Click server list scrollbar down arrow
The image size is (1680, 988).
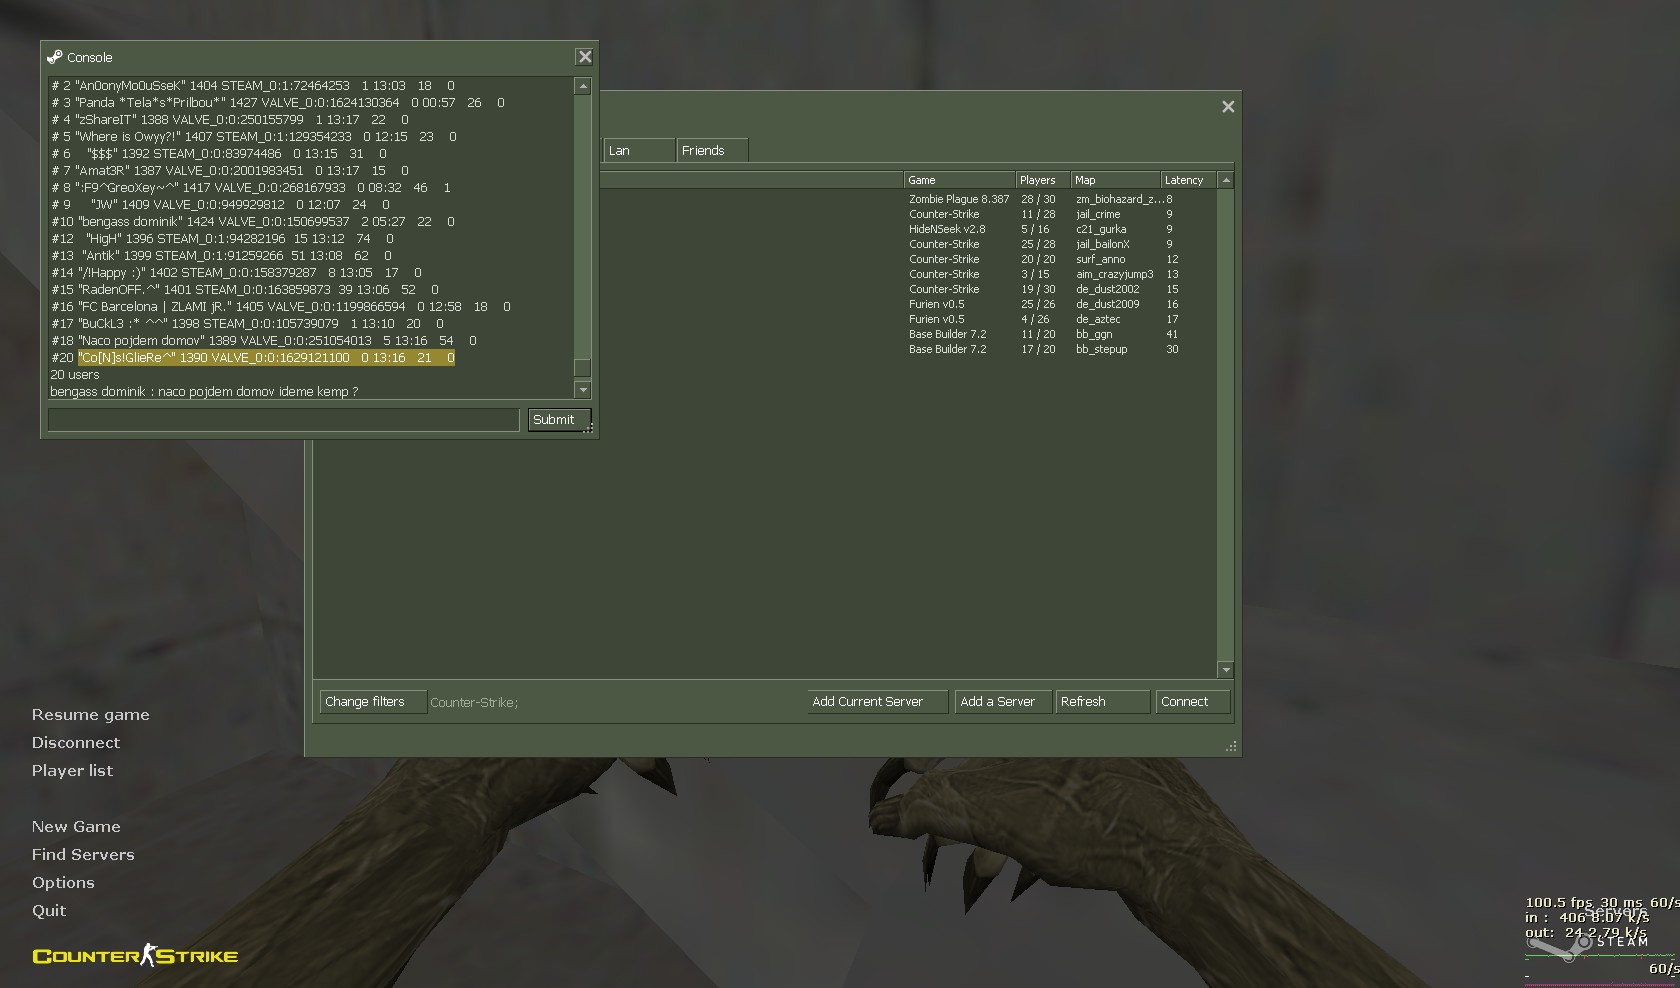click(x=1226, y=669)
